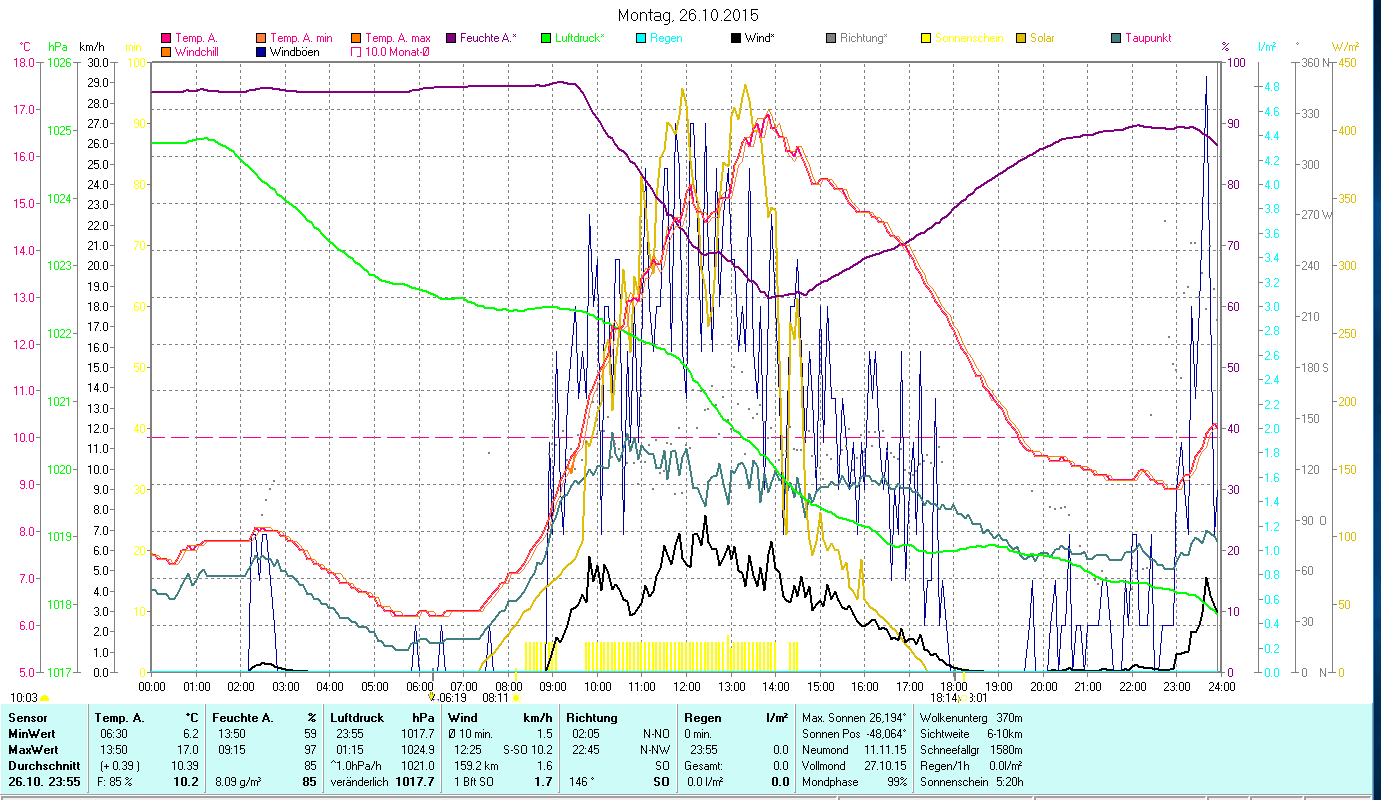Click the 06:19 sunrise time label
The image size is (1381, 800).
(x=453, y=698)
